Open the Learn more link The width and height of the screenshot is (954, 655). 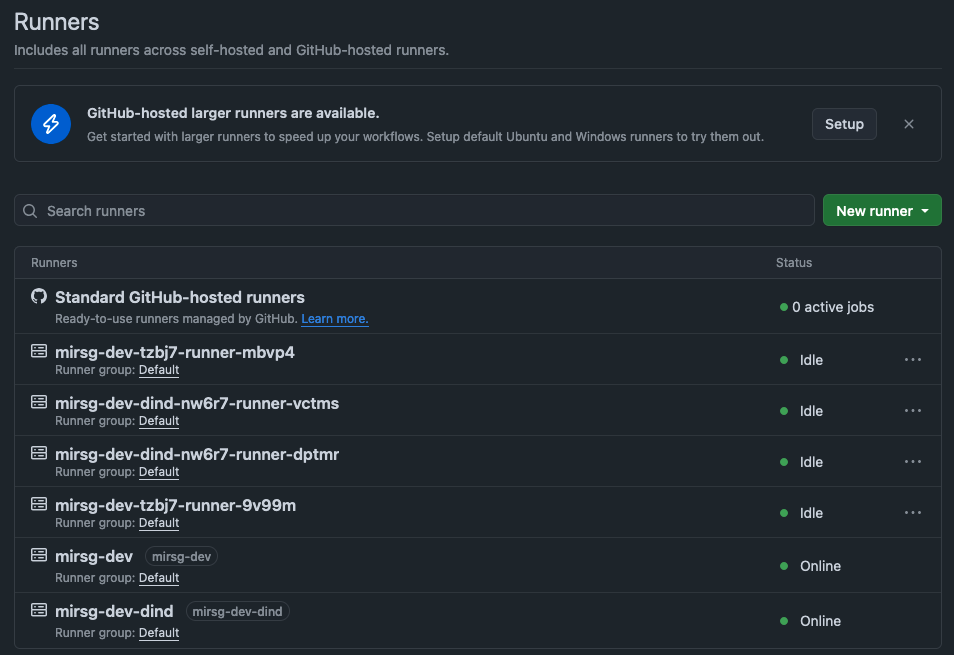tap(335, 319)
